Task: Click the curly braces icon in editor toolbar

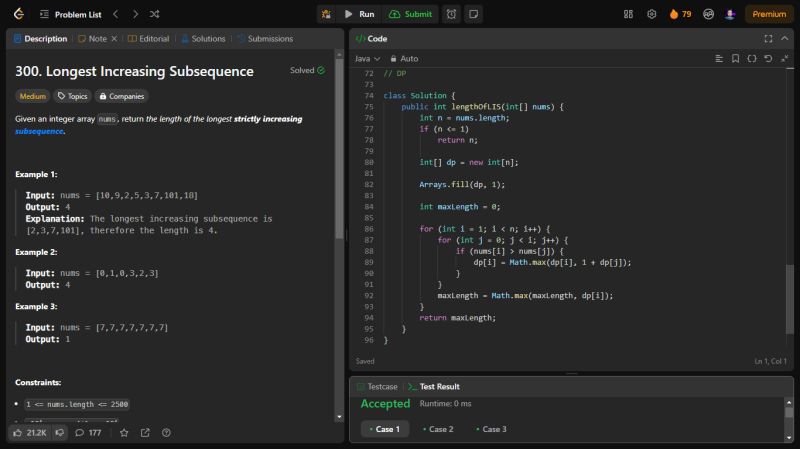Action: (752, 59)
